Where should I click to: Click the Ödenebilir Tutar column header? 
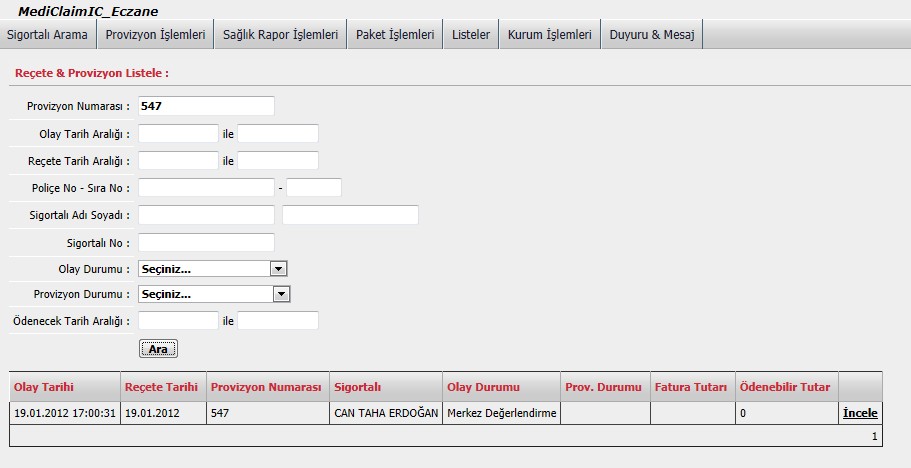click(784, 387)
